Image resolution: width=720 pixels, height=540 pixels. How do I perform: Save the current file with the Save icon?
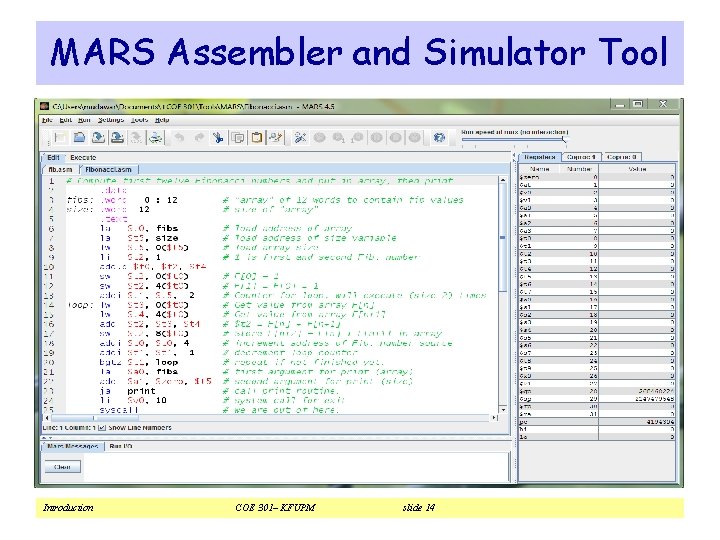pos(98,137)
